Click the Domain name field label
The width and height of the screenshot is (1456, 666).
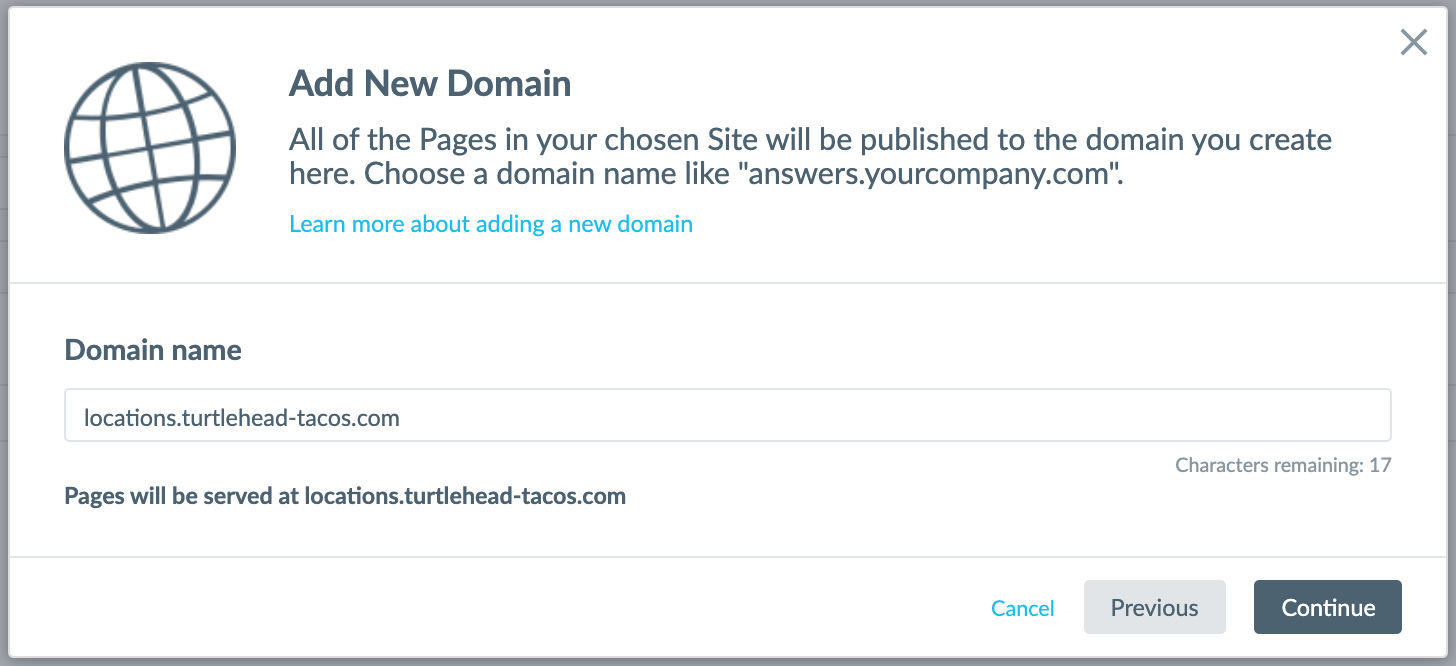point(153,350)
